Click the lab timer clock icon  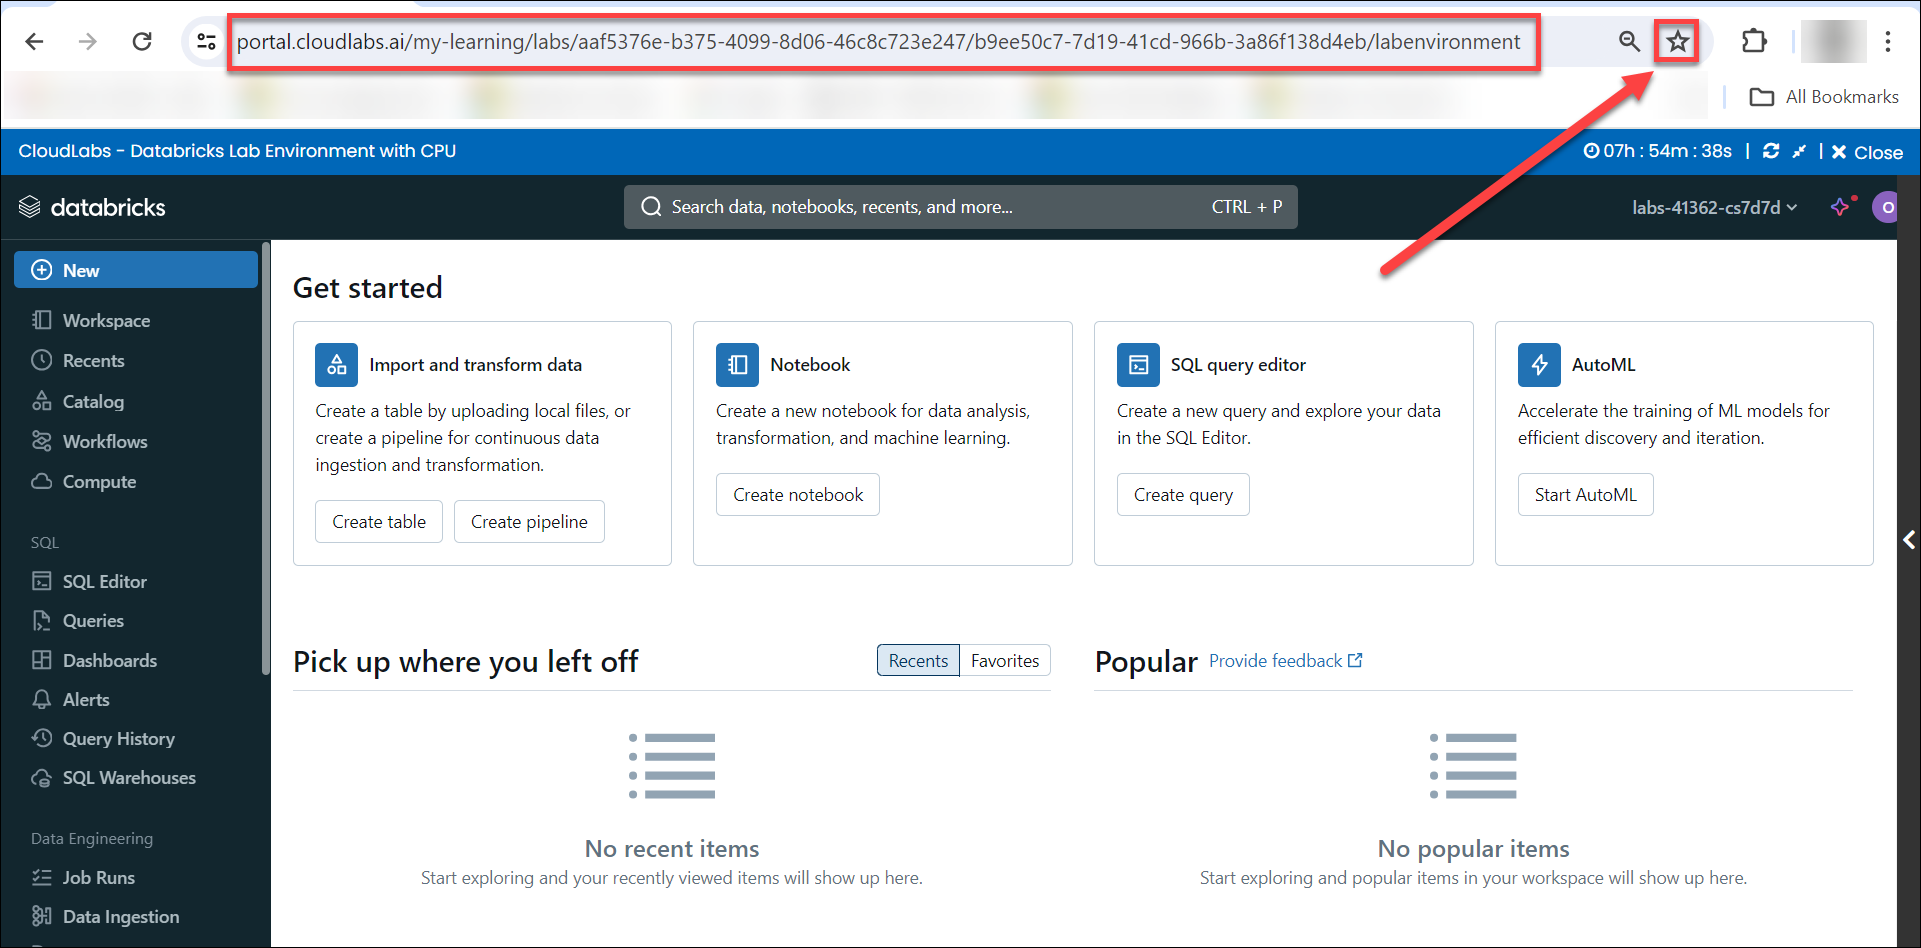(1592, 151)
